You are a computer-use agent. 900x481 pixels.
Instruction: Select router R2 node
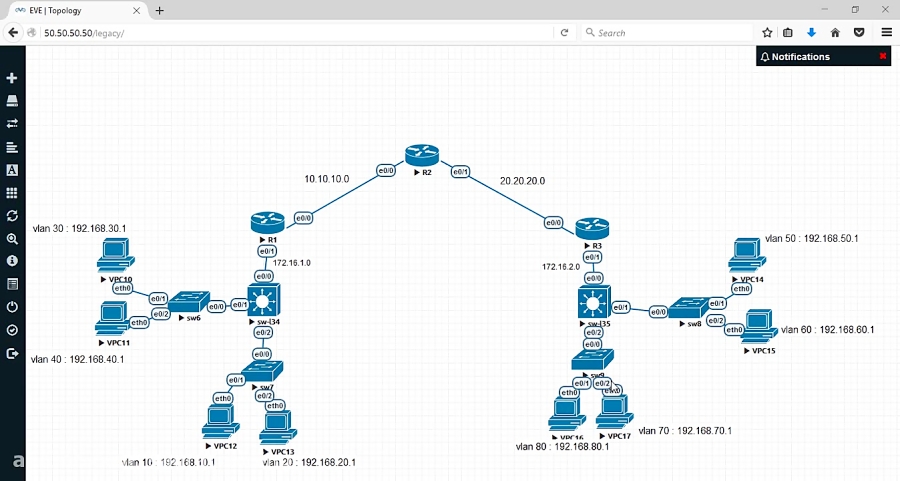point(422,155)
